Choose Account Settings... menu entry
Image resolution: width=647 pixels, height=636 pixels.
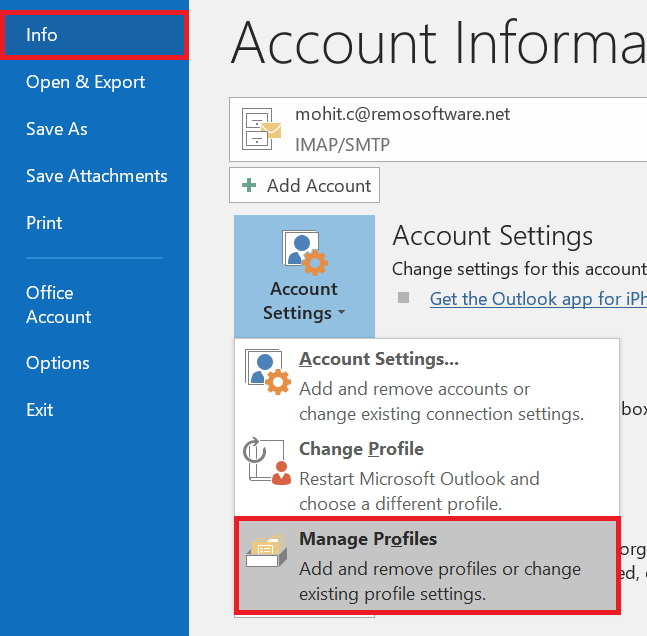[427, 386]
